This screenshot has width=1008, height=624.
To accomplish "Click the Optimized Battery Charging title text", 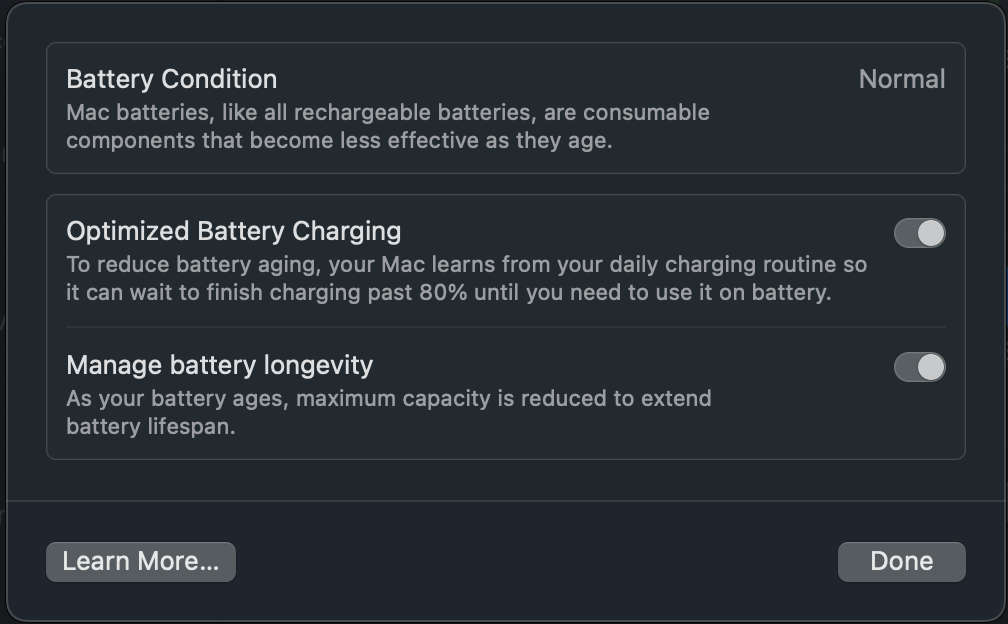I will (234, 232).
